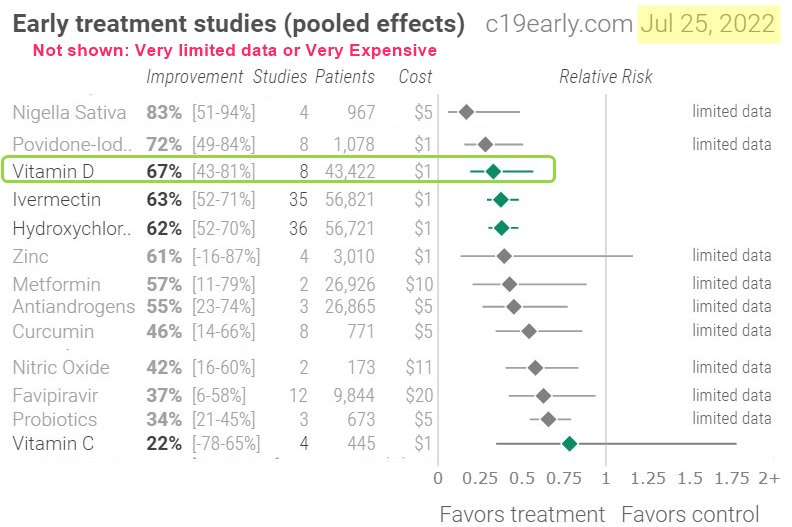Viewport: 792px width, 527px height.
Task: Click the Favors control axis label
Action: [690, 514]
